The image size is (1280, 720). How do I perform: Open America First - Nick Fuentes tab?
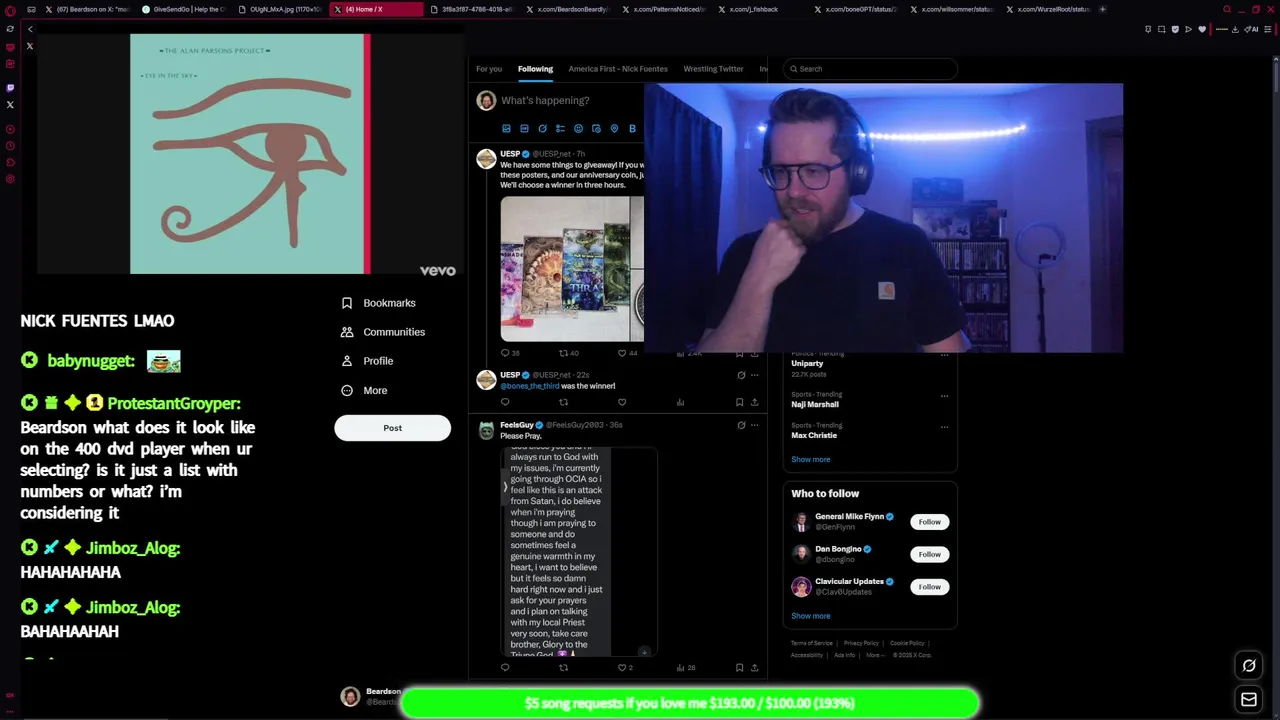(x=619, y=69)
